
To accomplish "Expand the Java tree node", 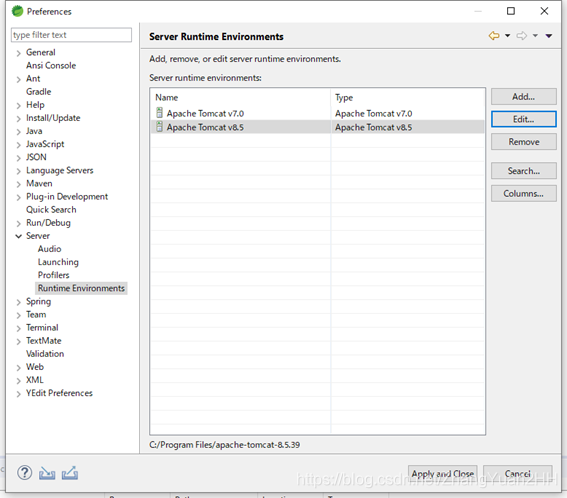I will (18, 132).
